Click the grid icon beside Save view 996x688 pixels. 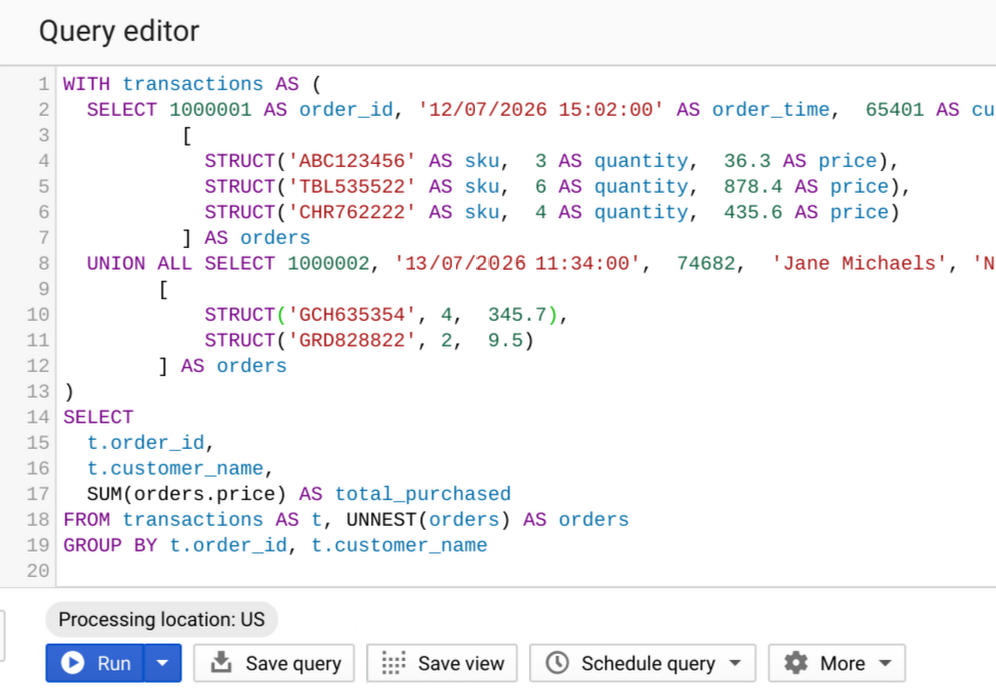coord(393,663)
